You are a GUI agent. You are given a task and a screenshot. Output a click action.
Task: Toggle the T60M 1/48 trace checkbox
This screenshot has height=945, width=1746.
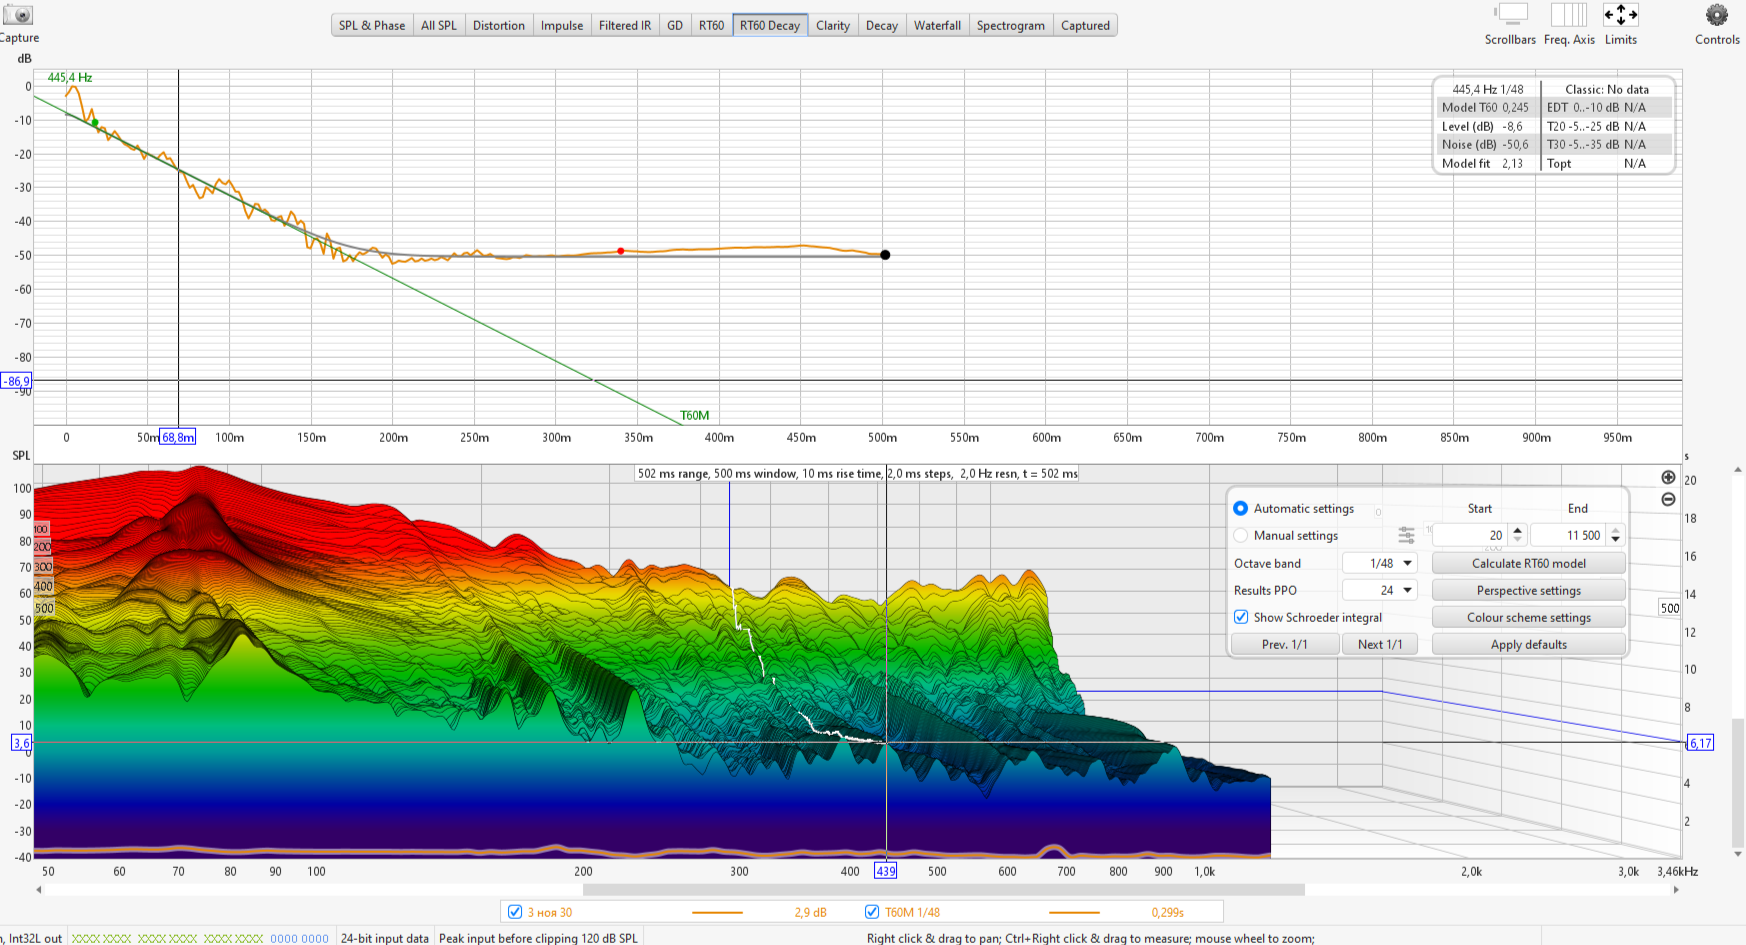(872, 912)
